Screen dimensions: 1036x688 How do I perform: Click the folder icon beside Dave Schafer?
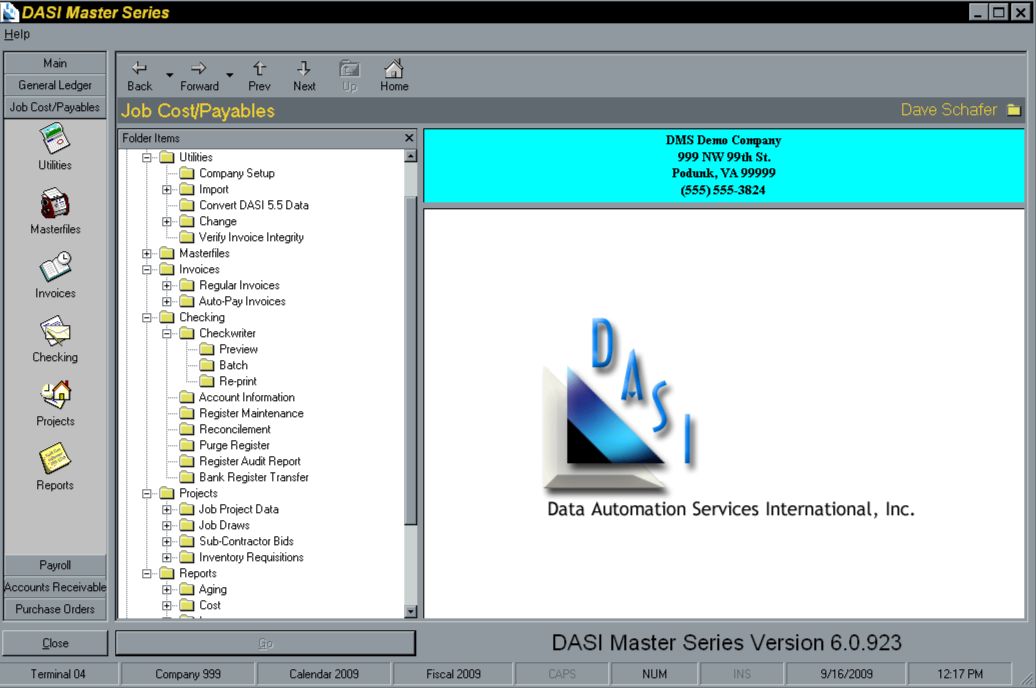pos(1014,110)
